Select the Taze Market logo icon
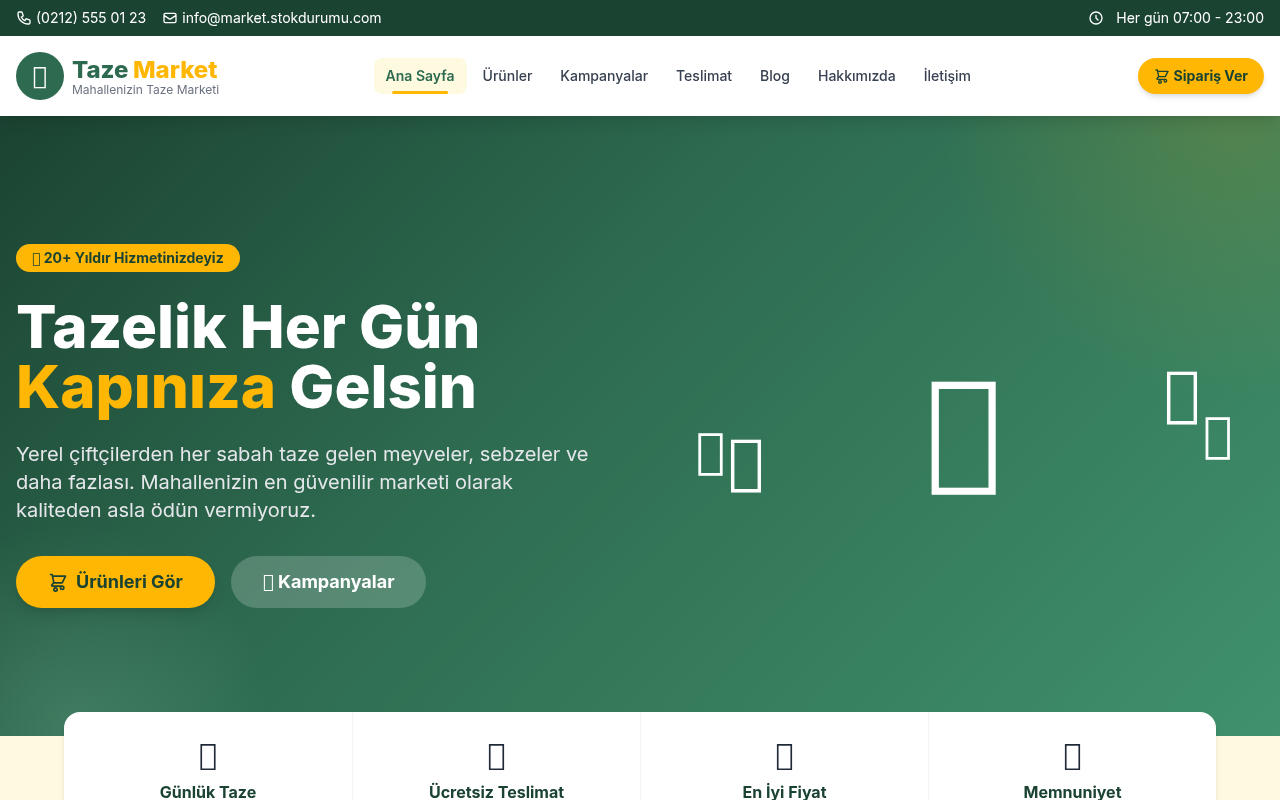The width and height of the screenshot is (1280, 800). click(x=39, y=76)
